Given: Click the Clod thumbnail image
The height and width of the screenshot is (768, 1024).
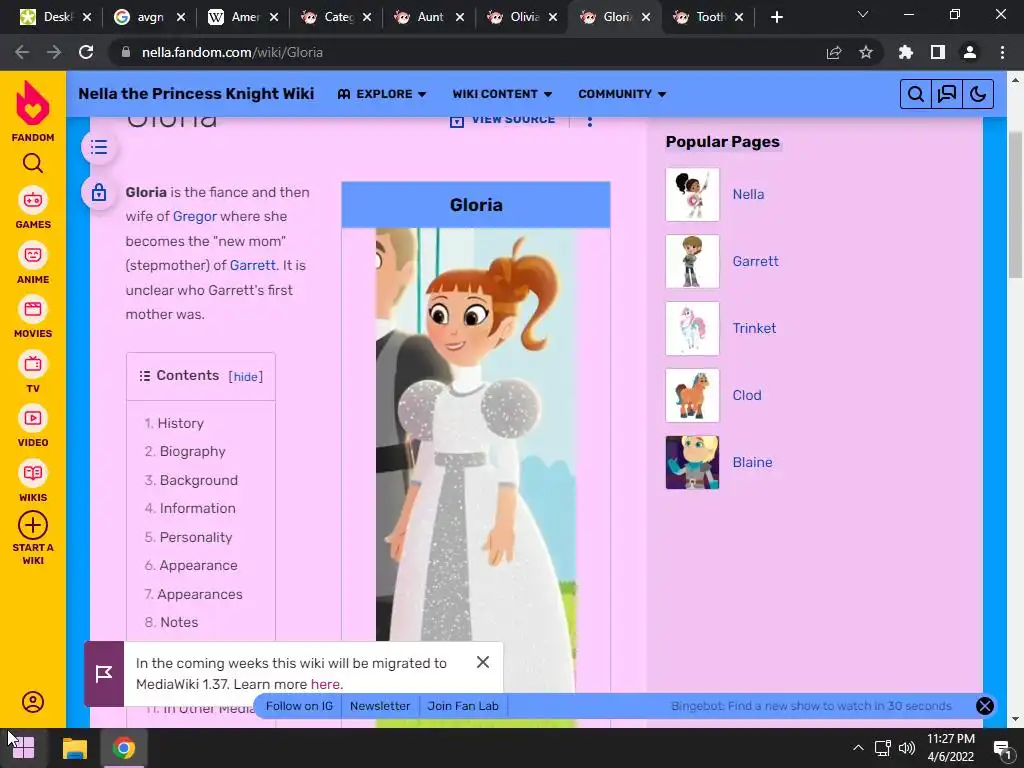Looking at the screenshot, I should tap(692, 396).
